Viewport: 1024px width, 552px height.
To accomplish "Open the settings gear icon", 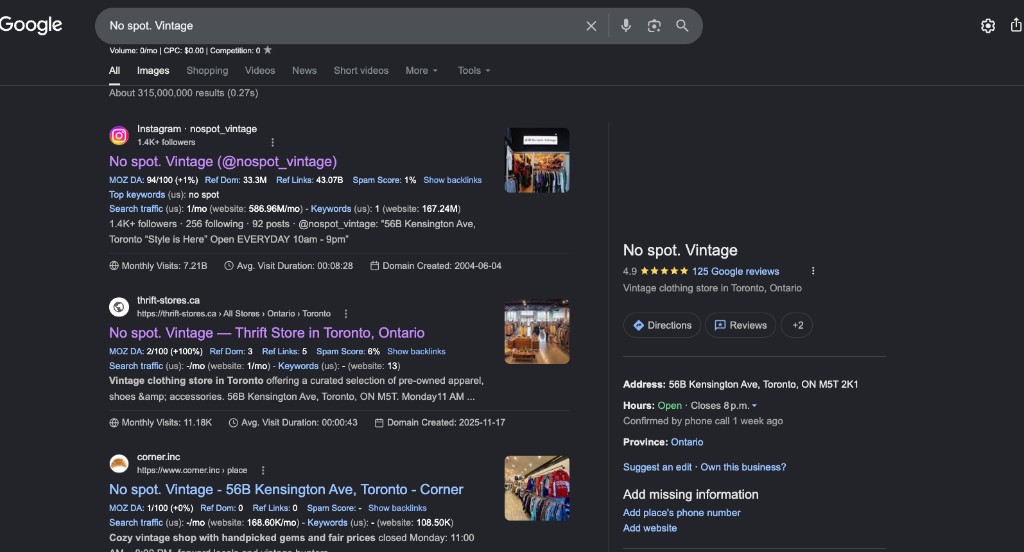I will point(987,25).
